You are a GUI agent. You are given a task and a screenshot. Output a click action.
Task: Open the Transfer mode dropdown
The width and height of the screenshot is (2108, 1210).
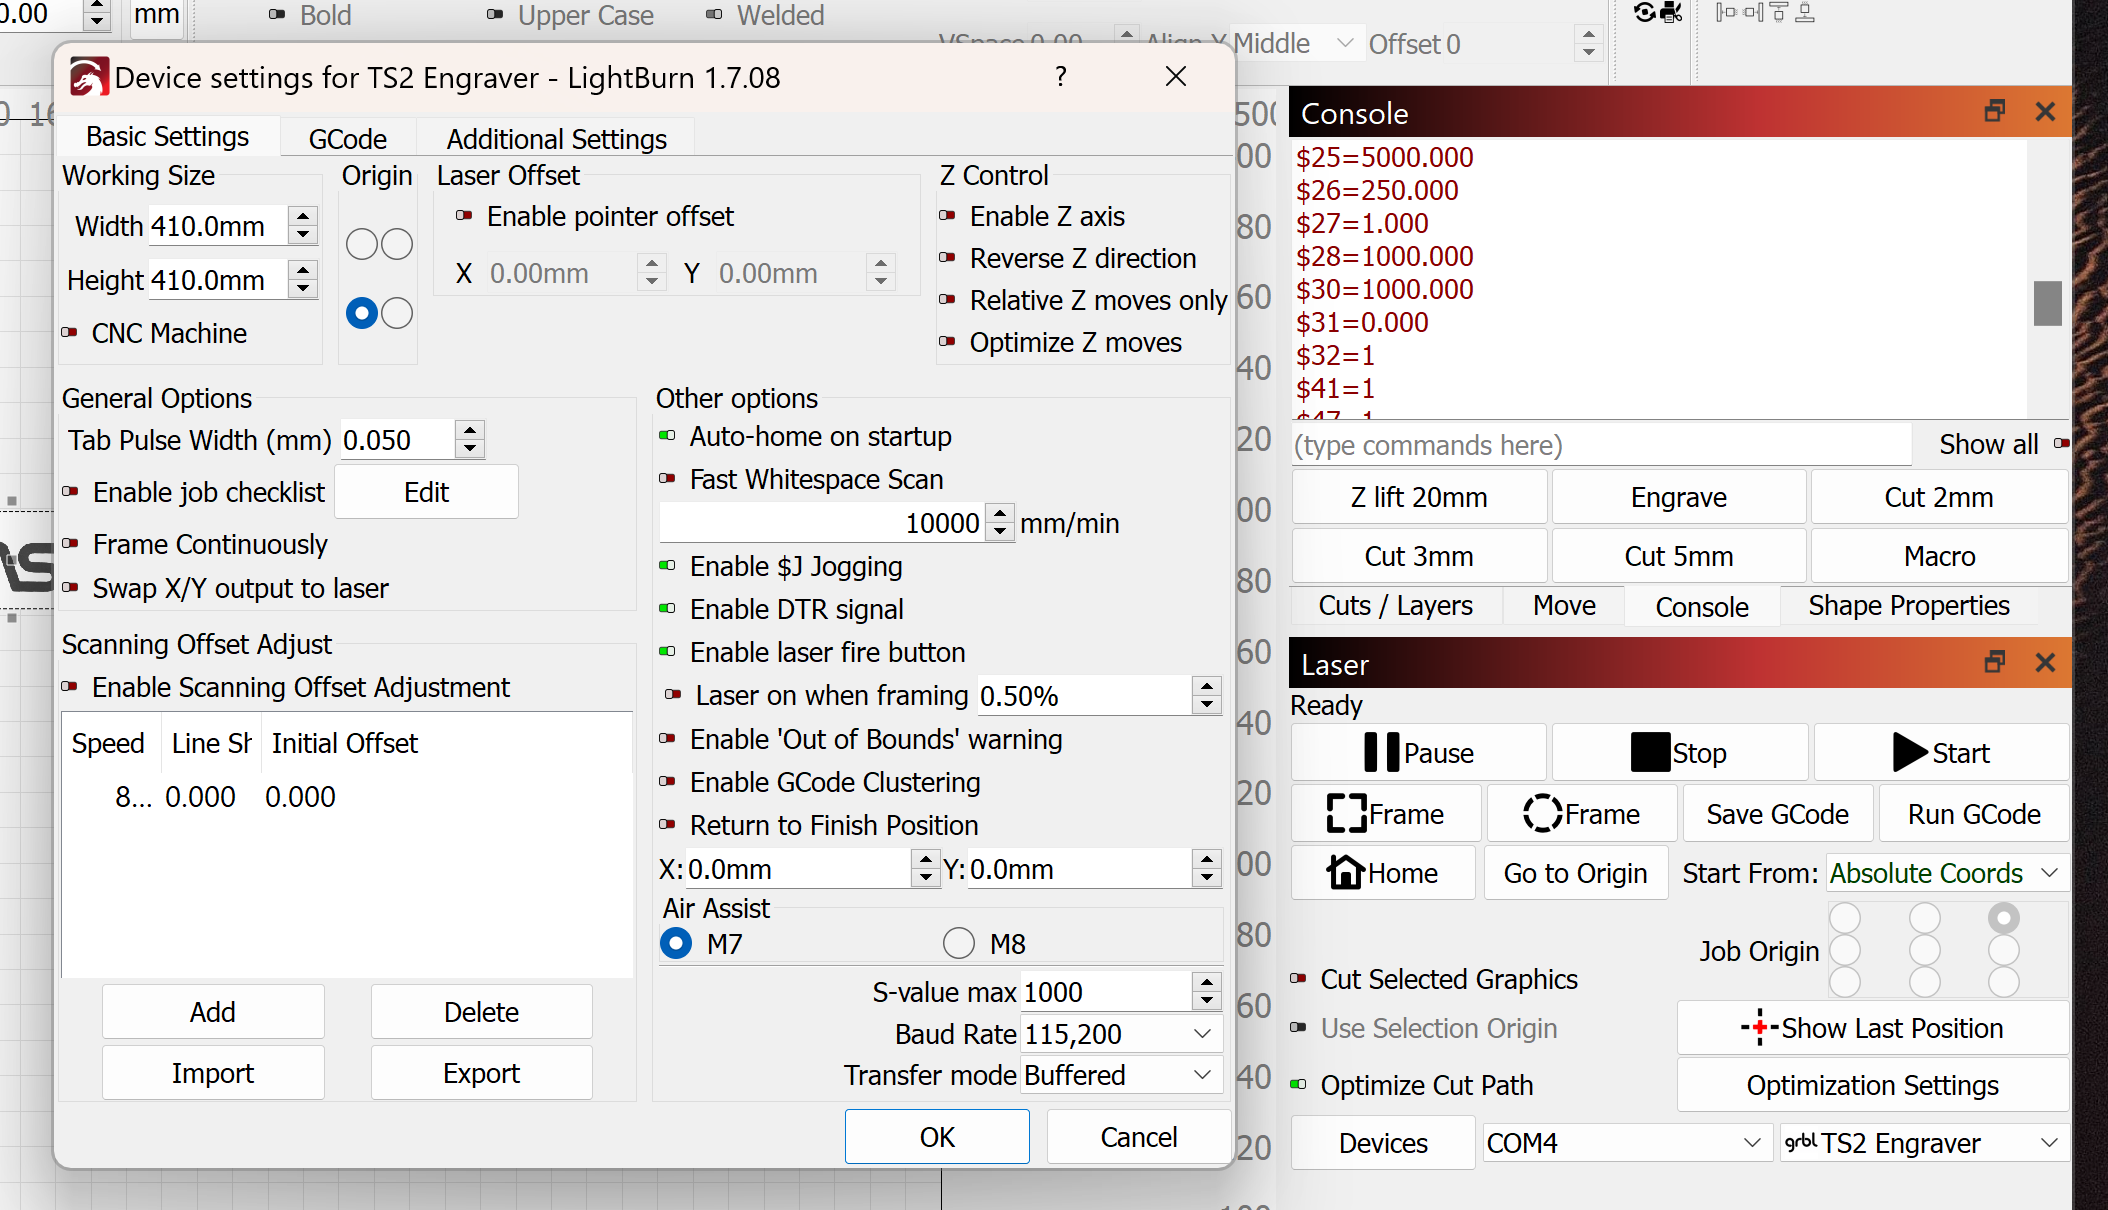[x=1121, y=1075]
